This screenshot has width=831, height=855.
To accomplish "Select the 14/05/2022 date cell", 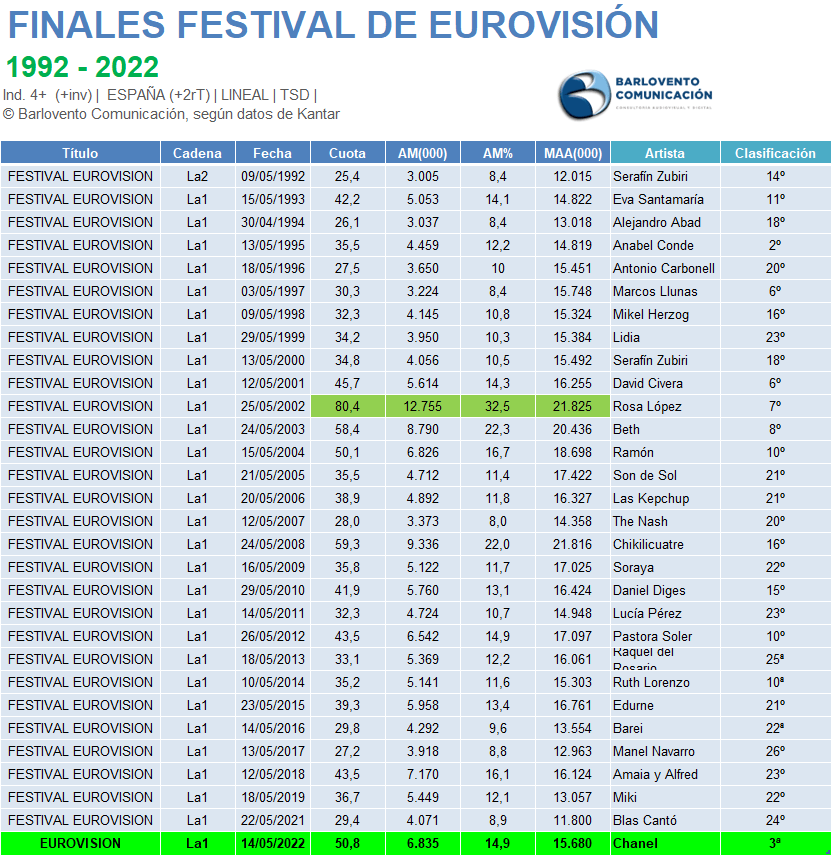I will point(272,843).
